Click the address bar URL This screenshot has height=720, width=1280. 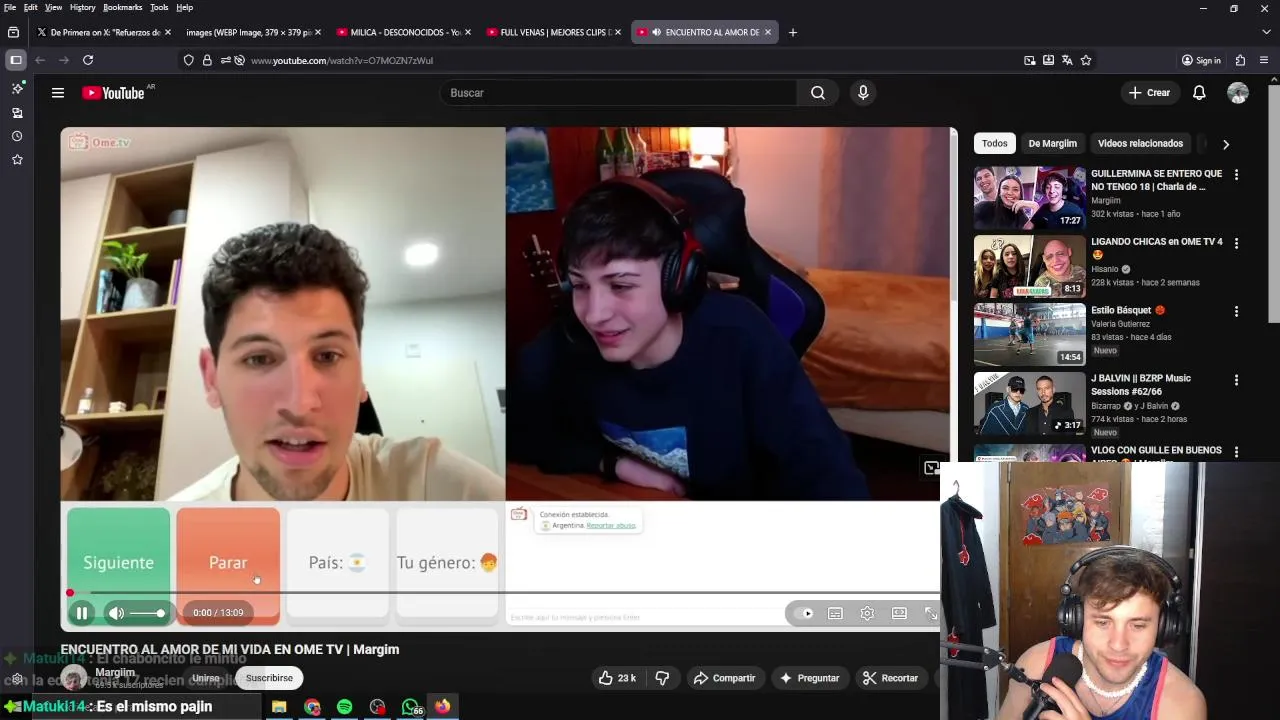[342, 60]
